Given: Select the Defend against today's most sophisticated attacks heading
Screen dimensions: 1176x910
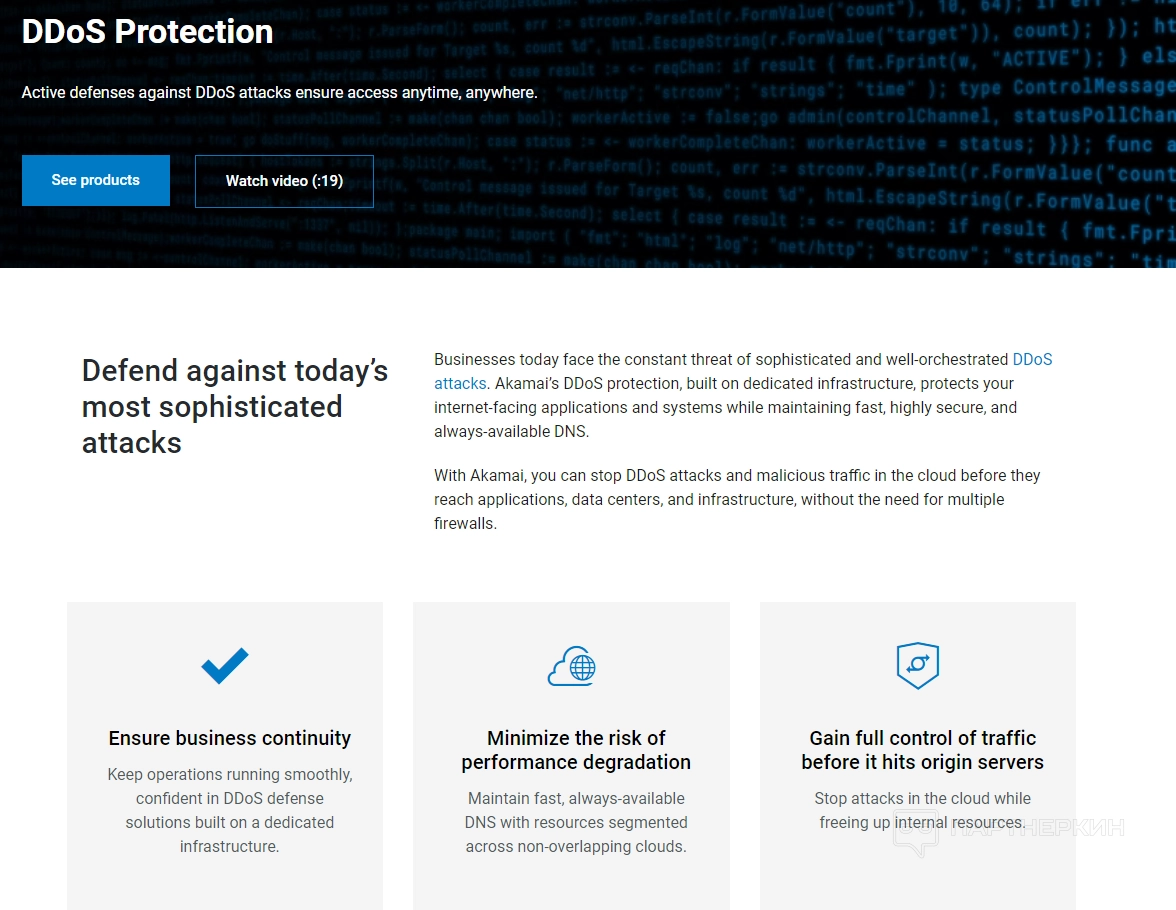Looking at the screenshot, I should coord(235,407).
